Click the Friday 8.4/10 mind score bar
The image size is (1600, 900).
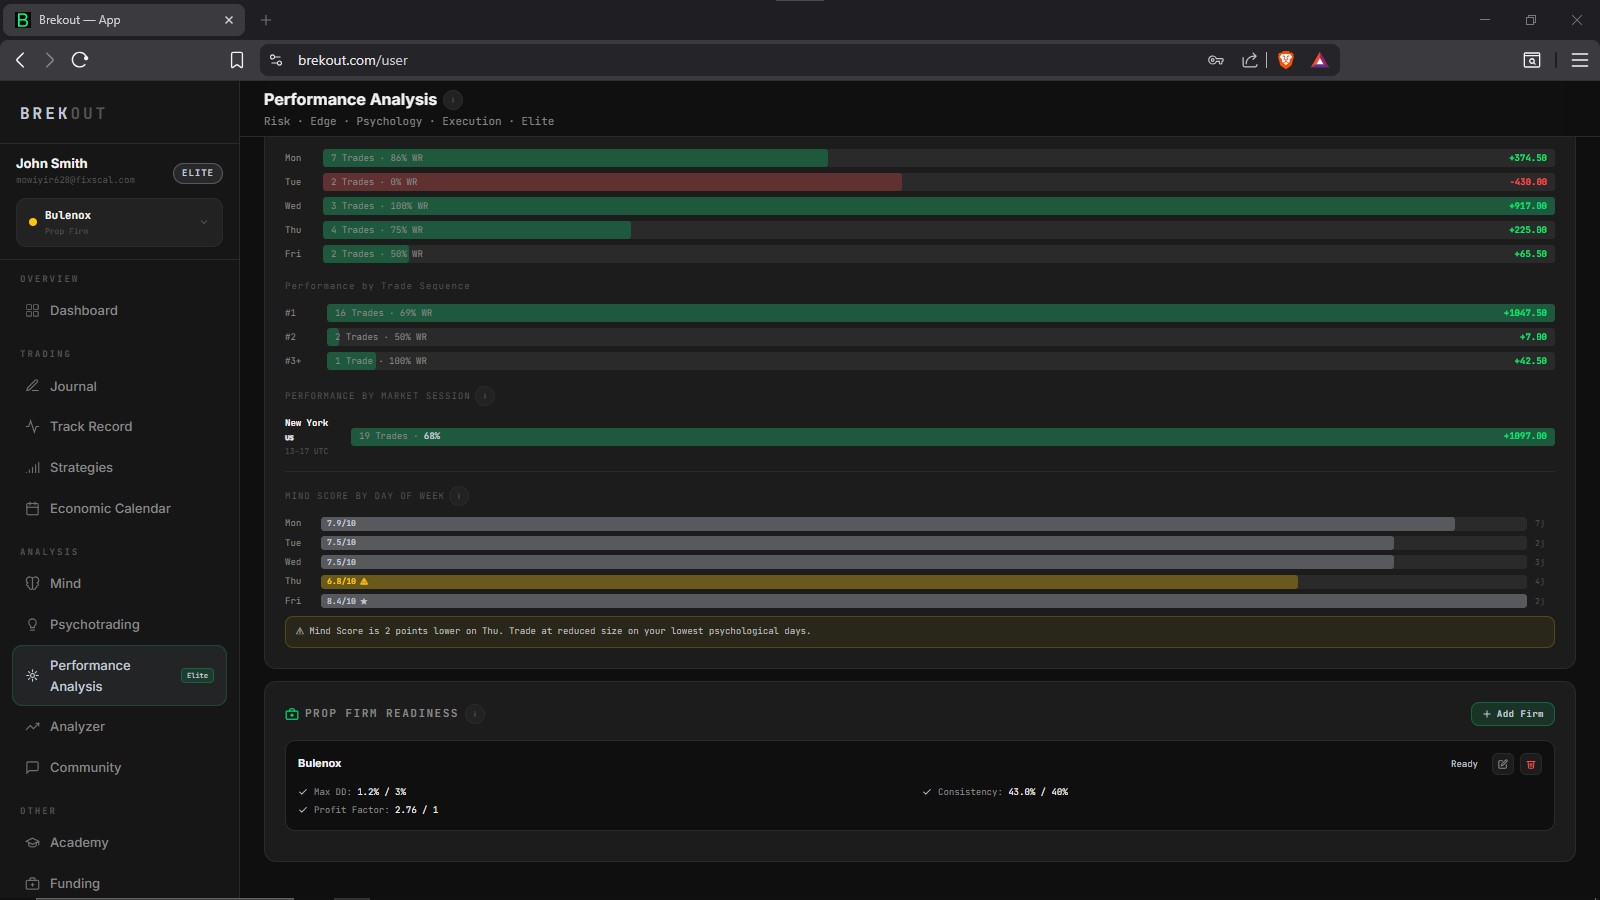(x=923, y=601)
